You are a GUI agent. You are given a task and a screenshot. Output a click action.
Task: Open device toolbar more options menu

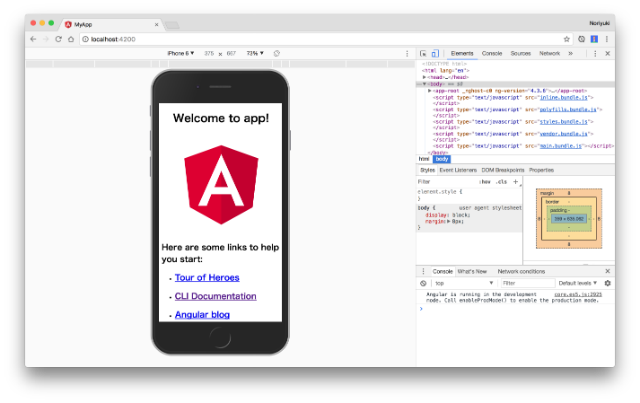[x=407, y=53]
